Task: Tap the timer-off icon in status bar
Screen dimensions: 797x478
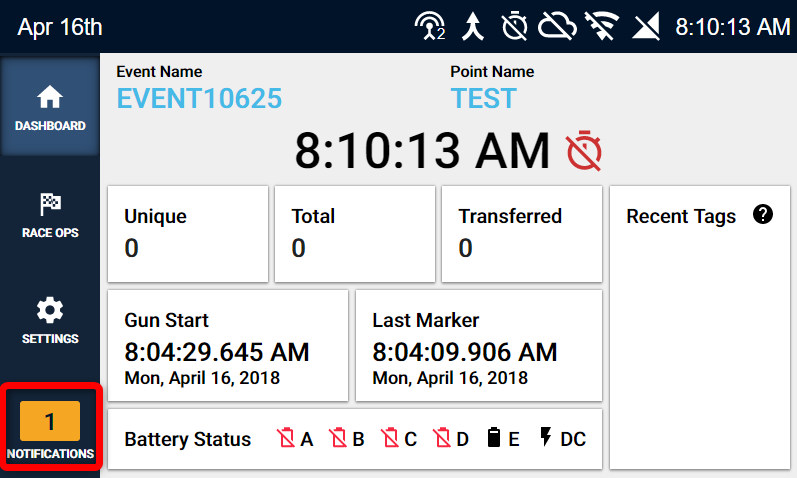Action: [x=514, y=26]
